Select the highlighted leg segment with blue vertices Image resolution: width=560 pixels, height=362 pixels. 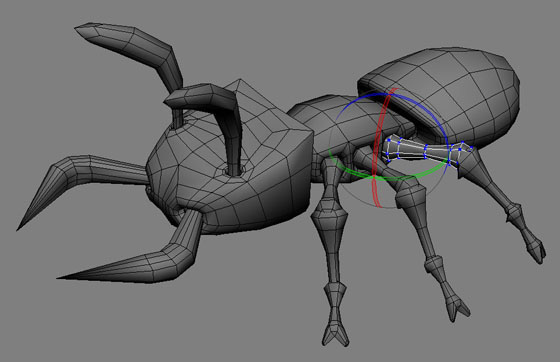click(425, 151)
